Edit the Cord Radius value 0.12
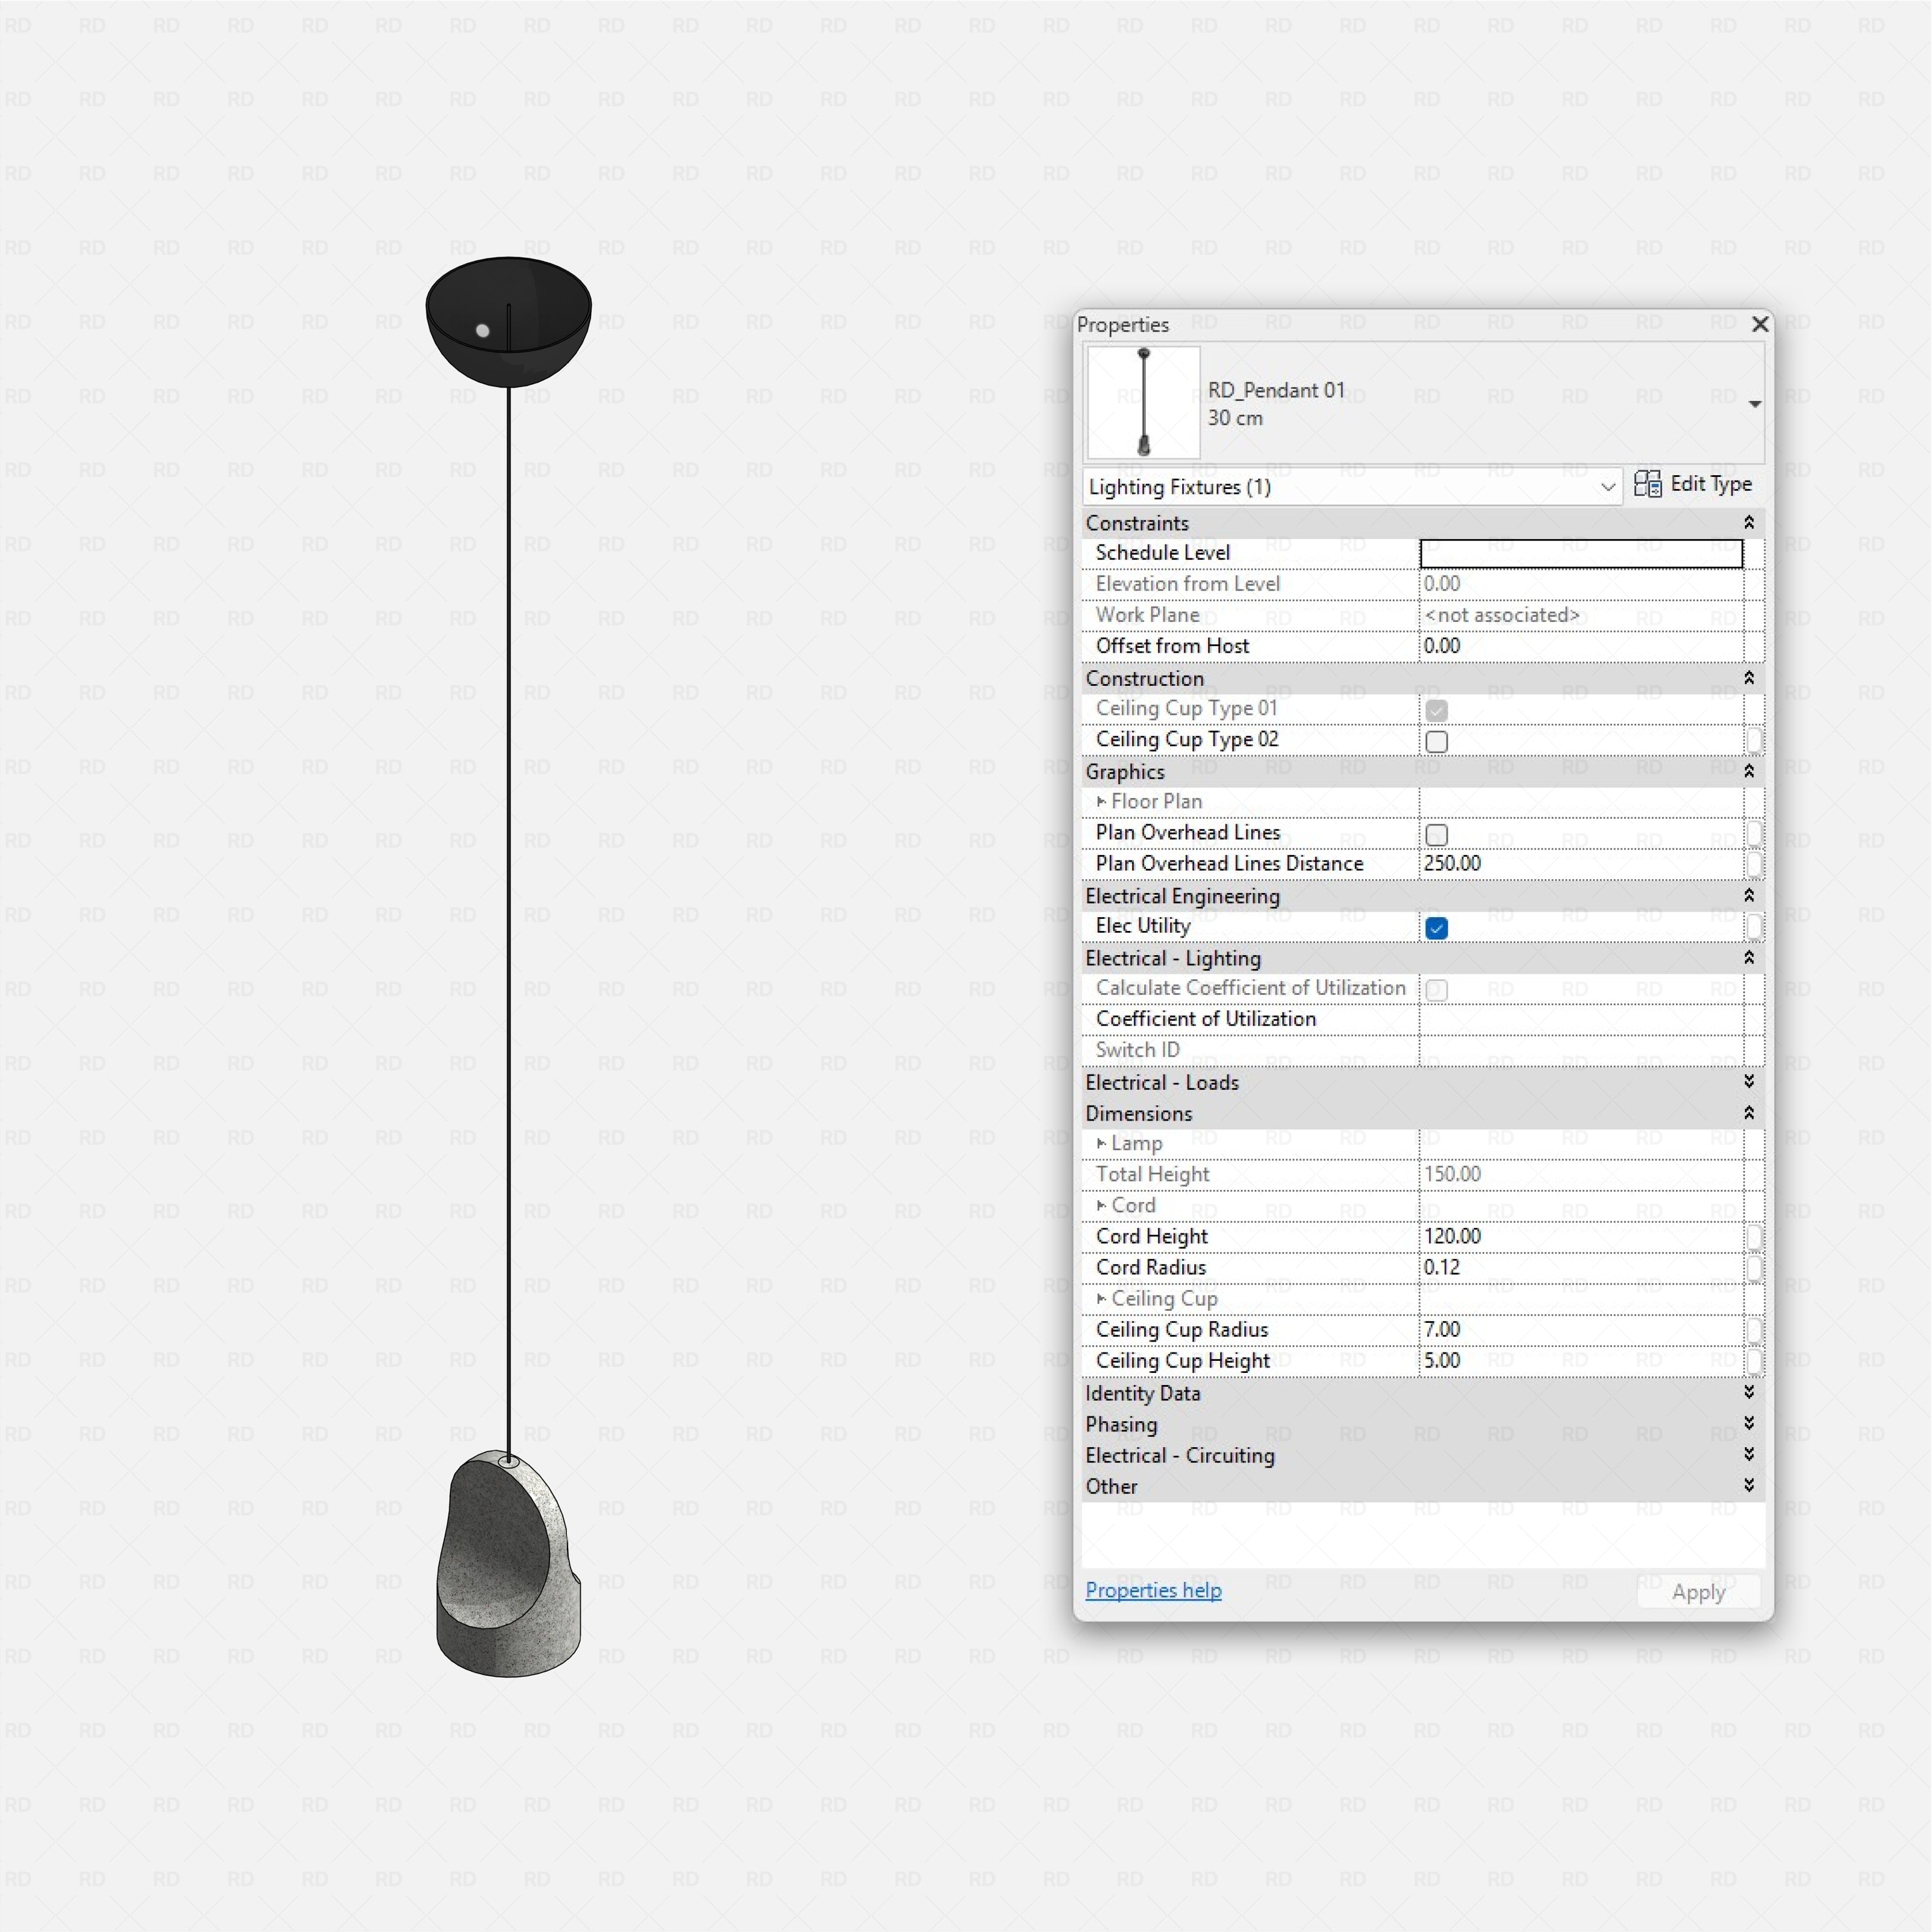This screenshot has width=1932, height=1932. (1581, 1268)
